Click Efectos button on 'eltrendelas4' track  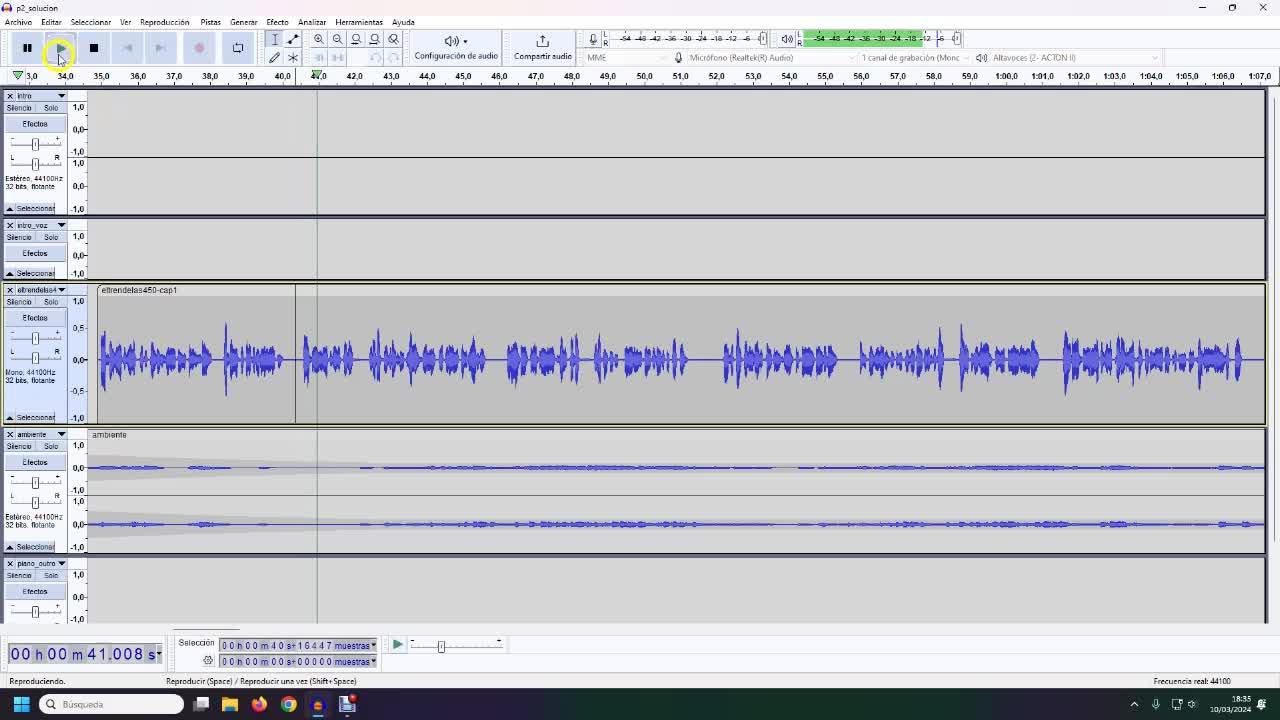coord(35,318)
